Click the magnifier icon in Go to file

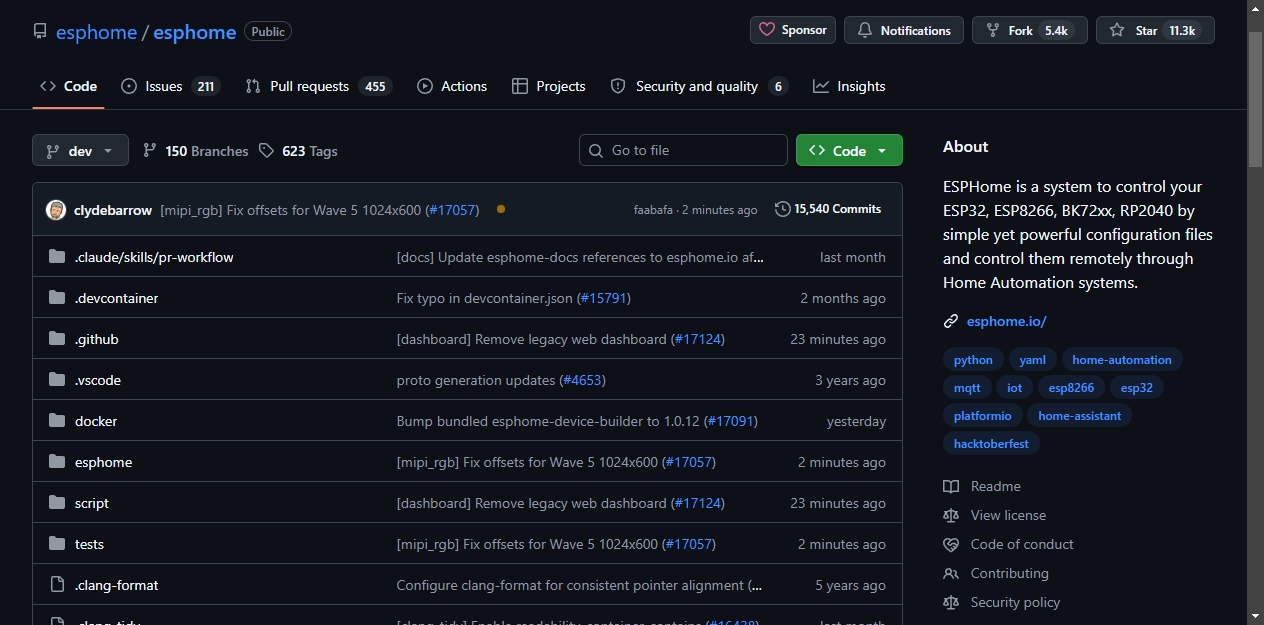(596, 150)
